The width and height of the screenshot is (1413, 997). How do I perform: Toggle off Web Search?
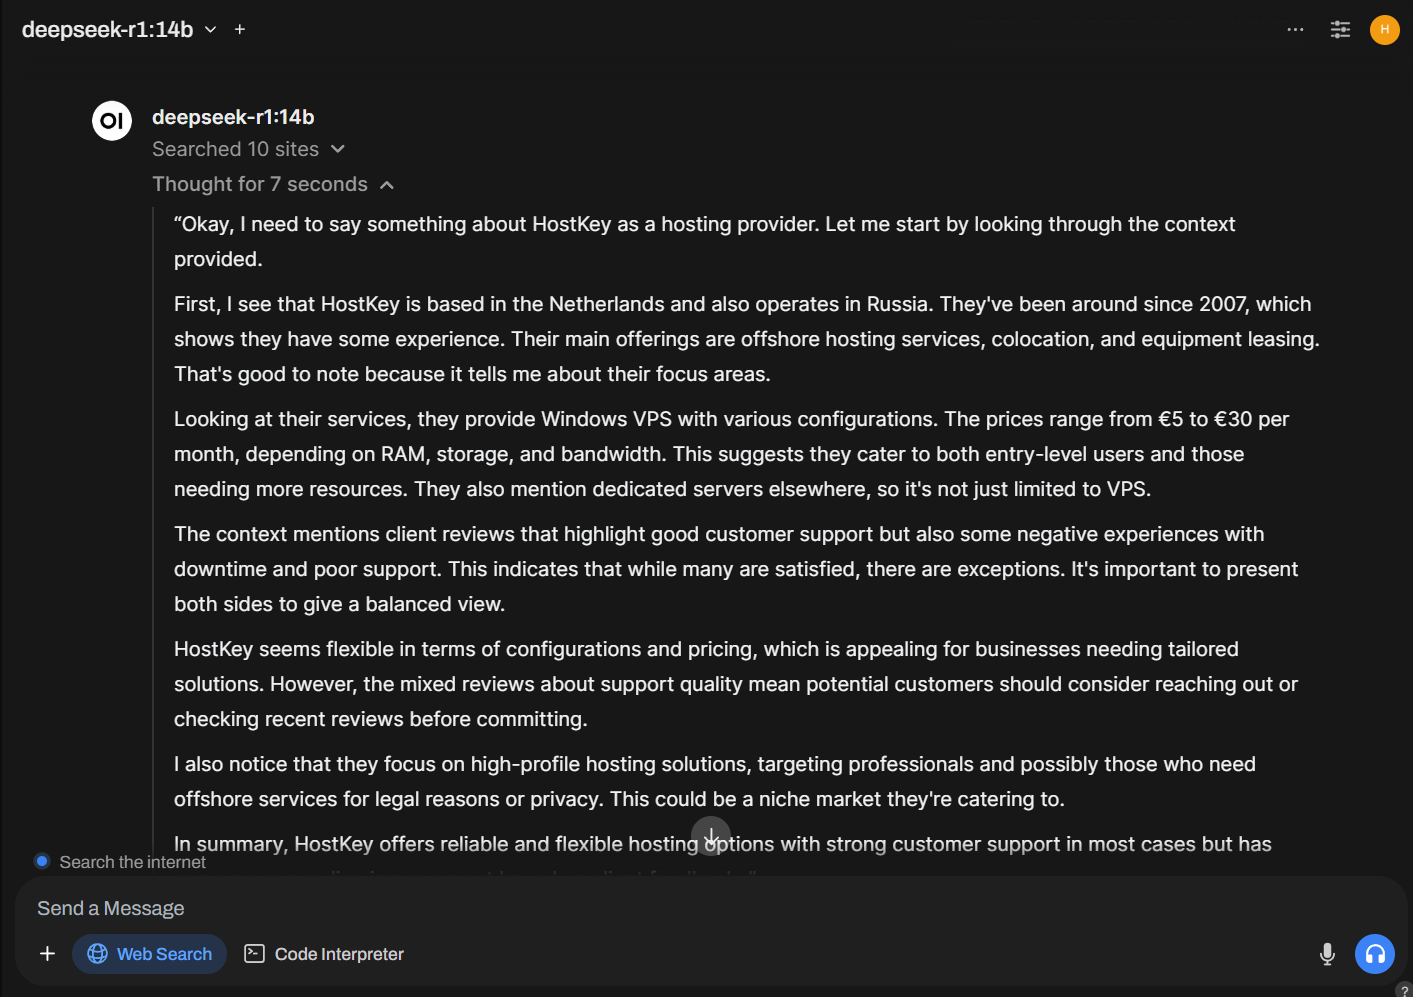pos(150,954)
